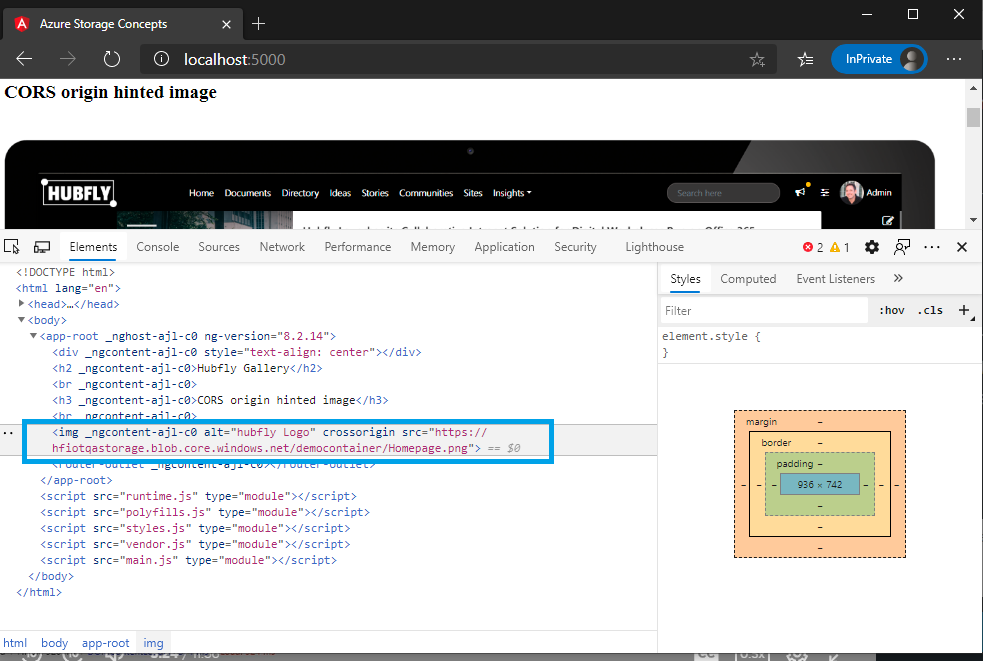Select the h3 CORS origin hinted image node

tap(221, 400)
